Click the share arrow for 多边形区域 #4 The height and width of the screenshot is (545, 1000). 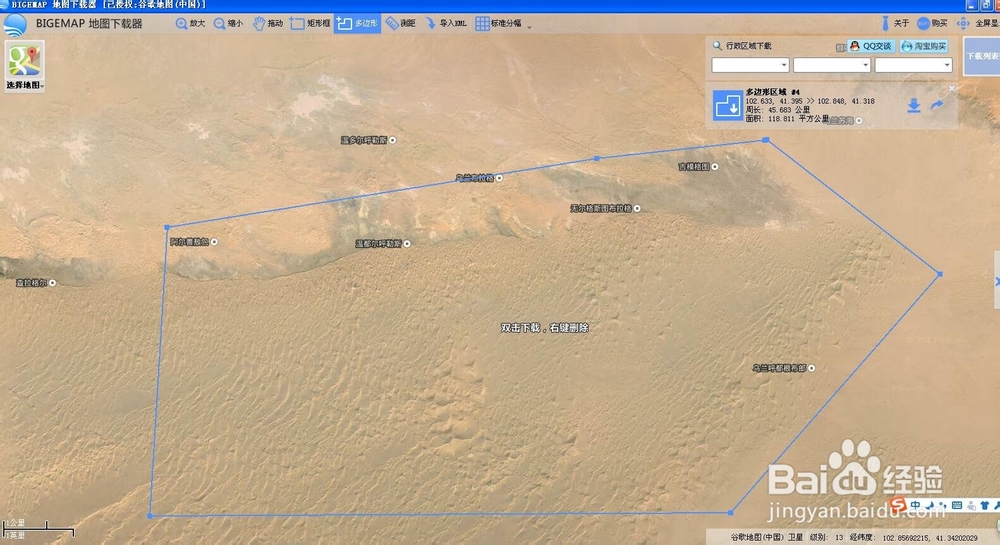point(937,105)
